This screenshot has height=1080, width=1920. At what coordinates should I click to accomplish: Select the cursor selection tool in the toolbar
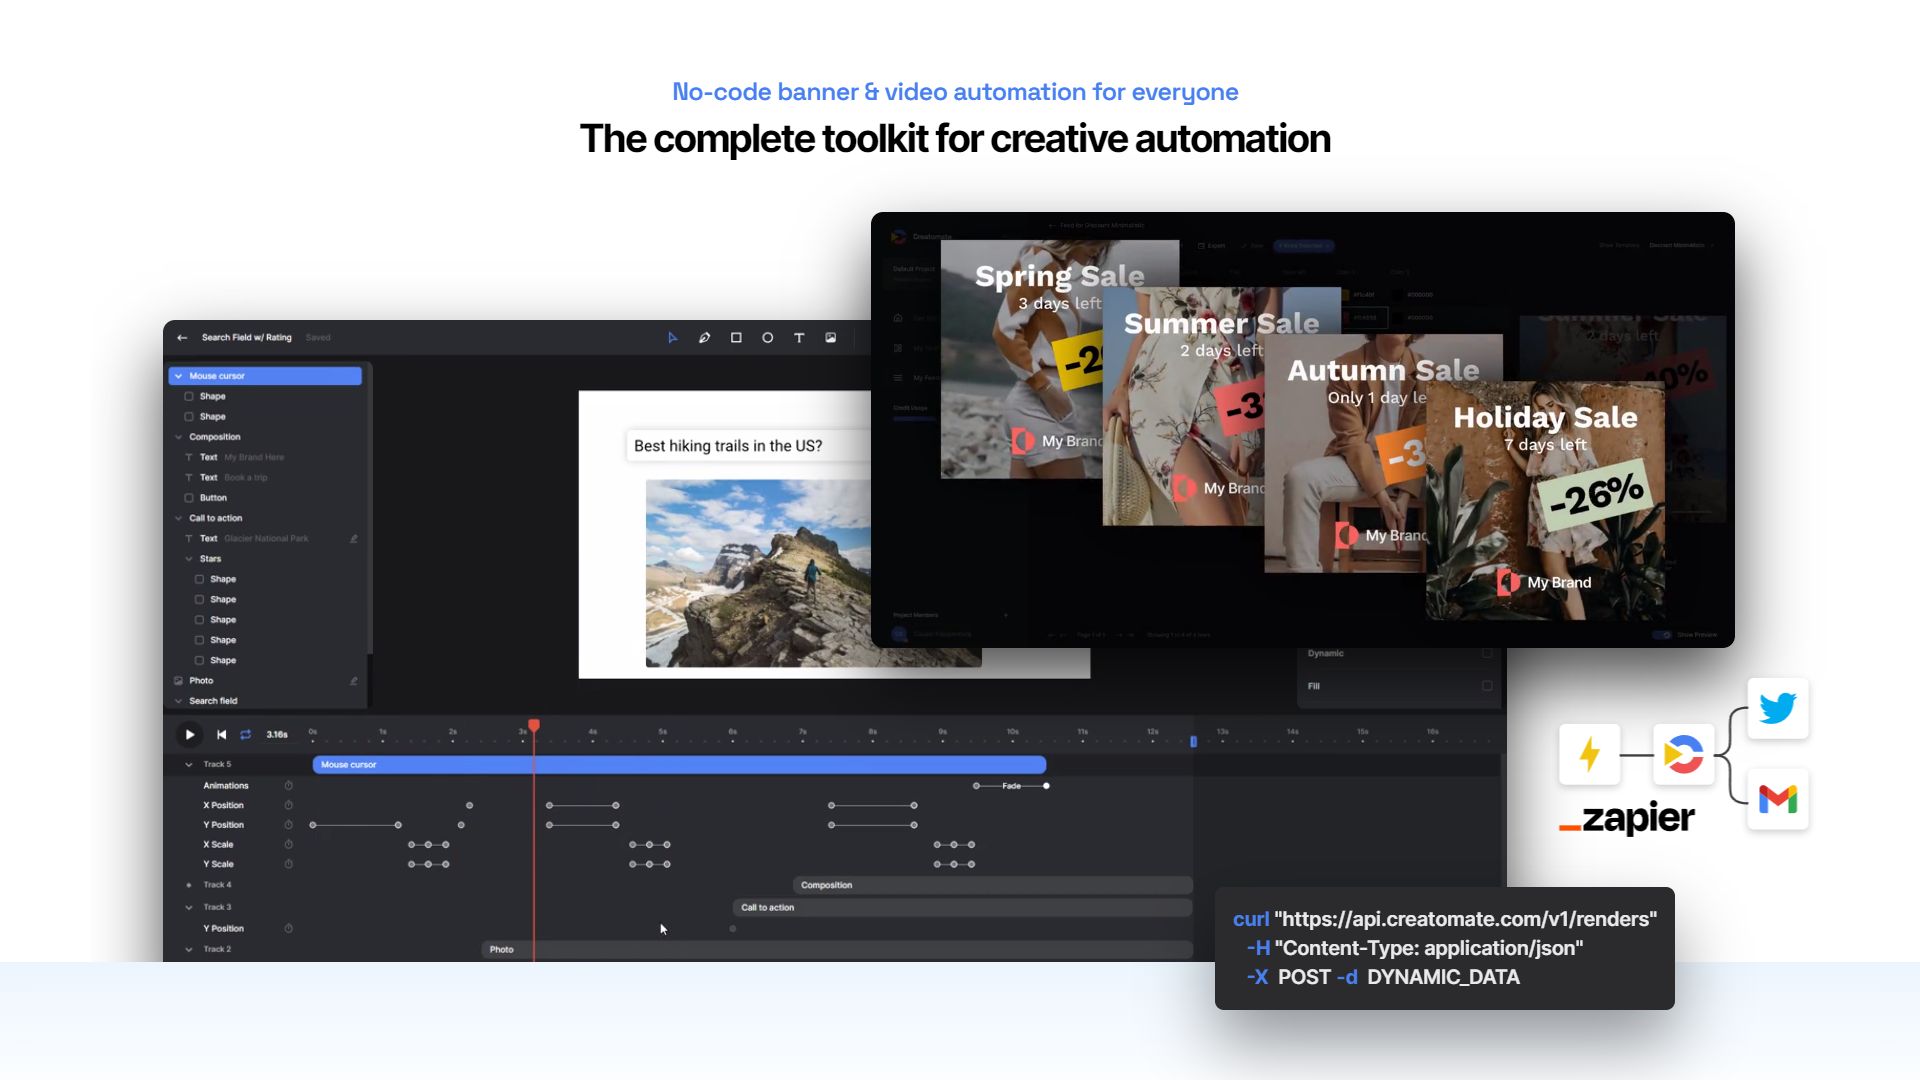(673, 337)
